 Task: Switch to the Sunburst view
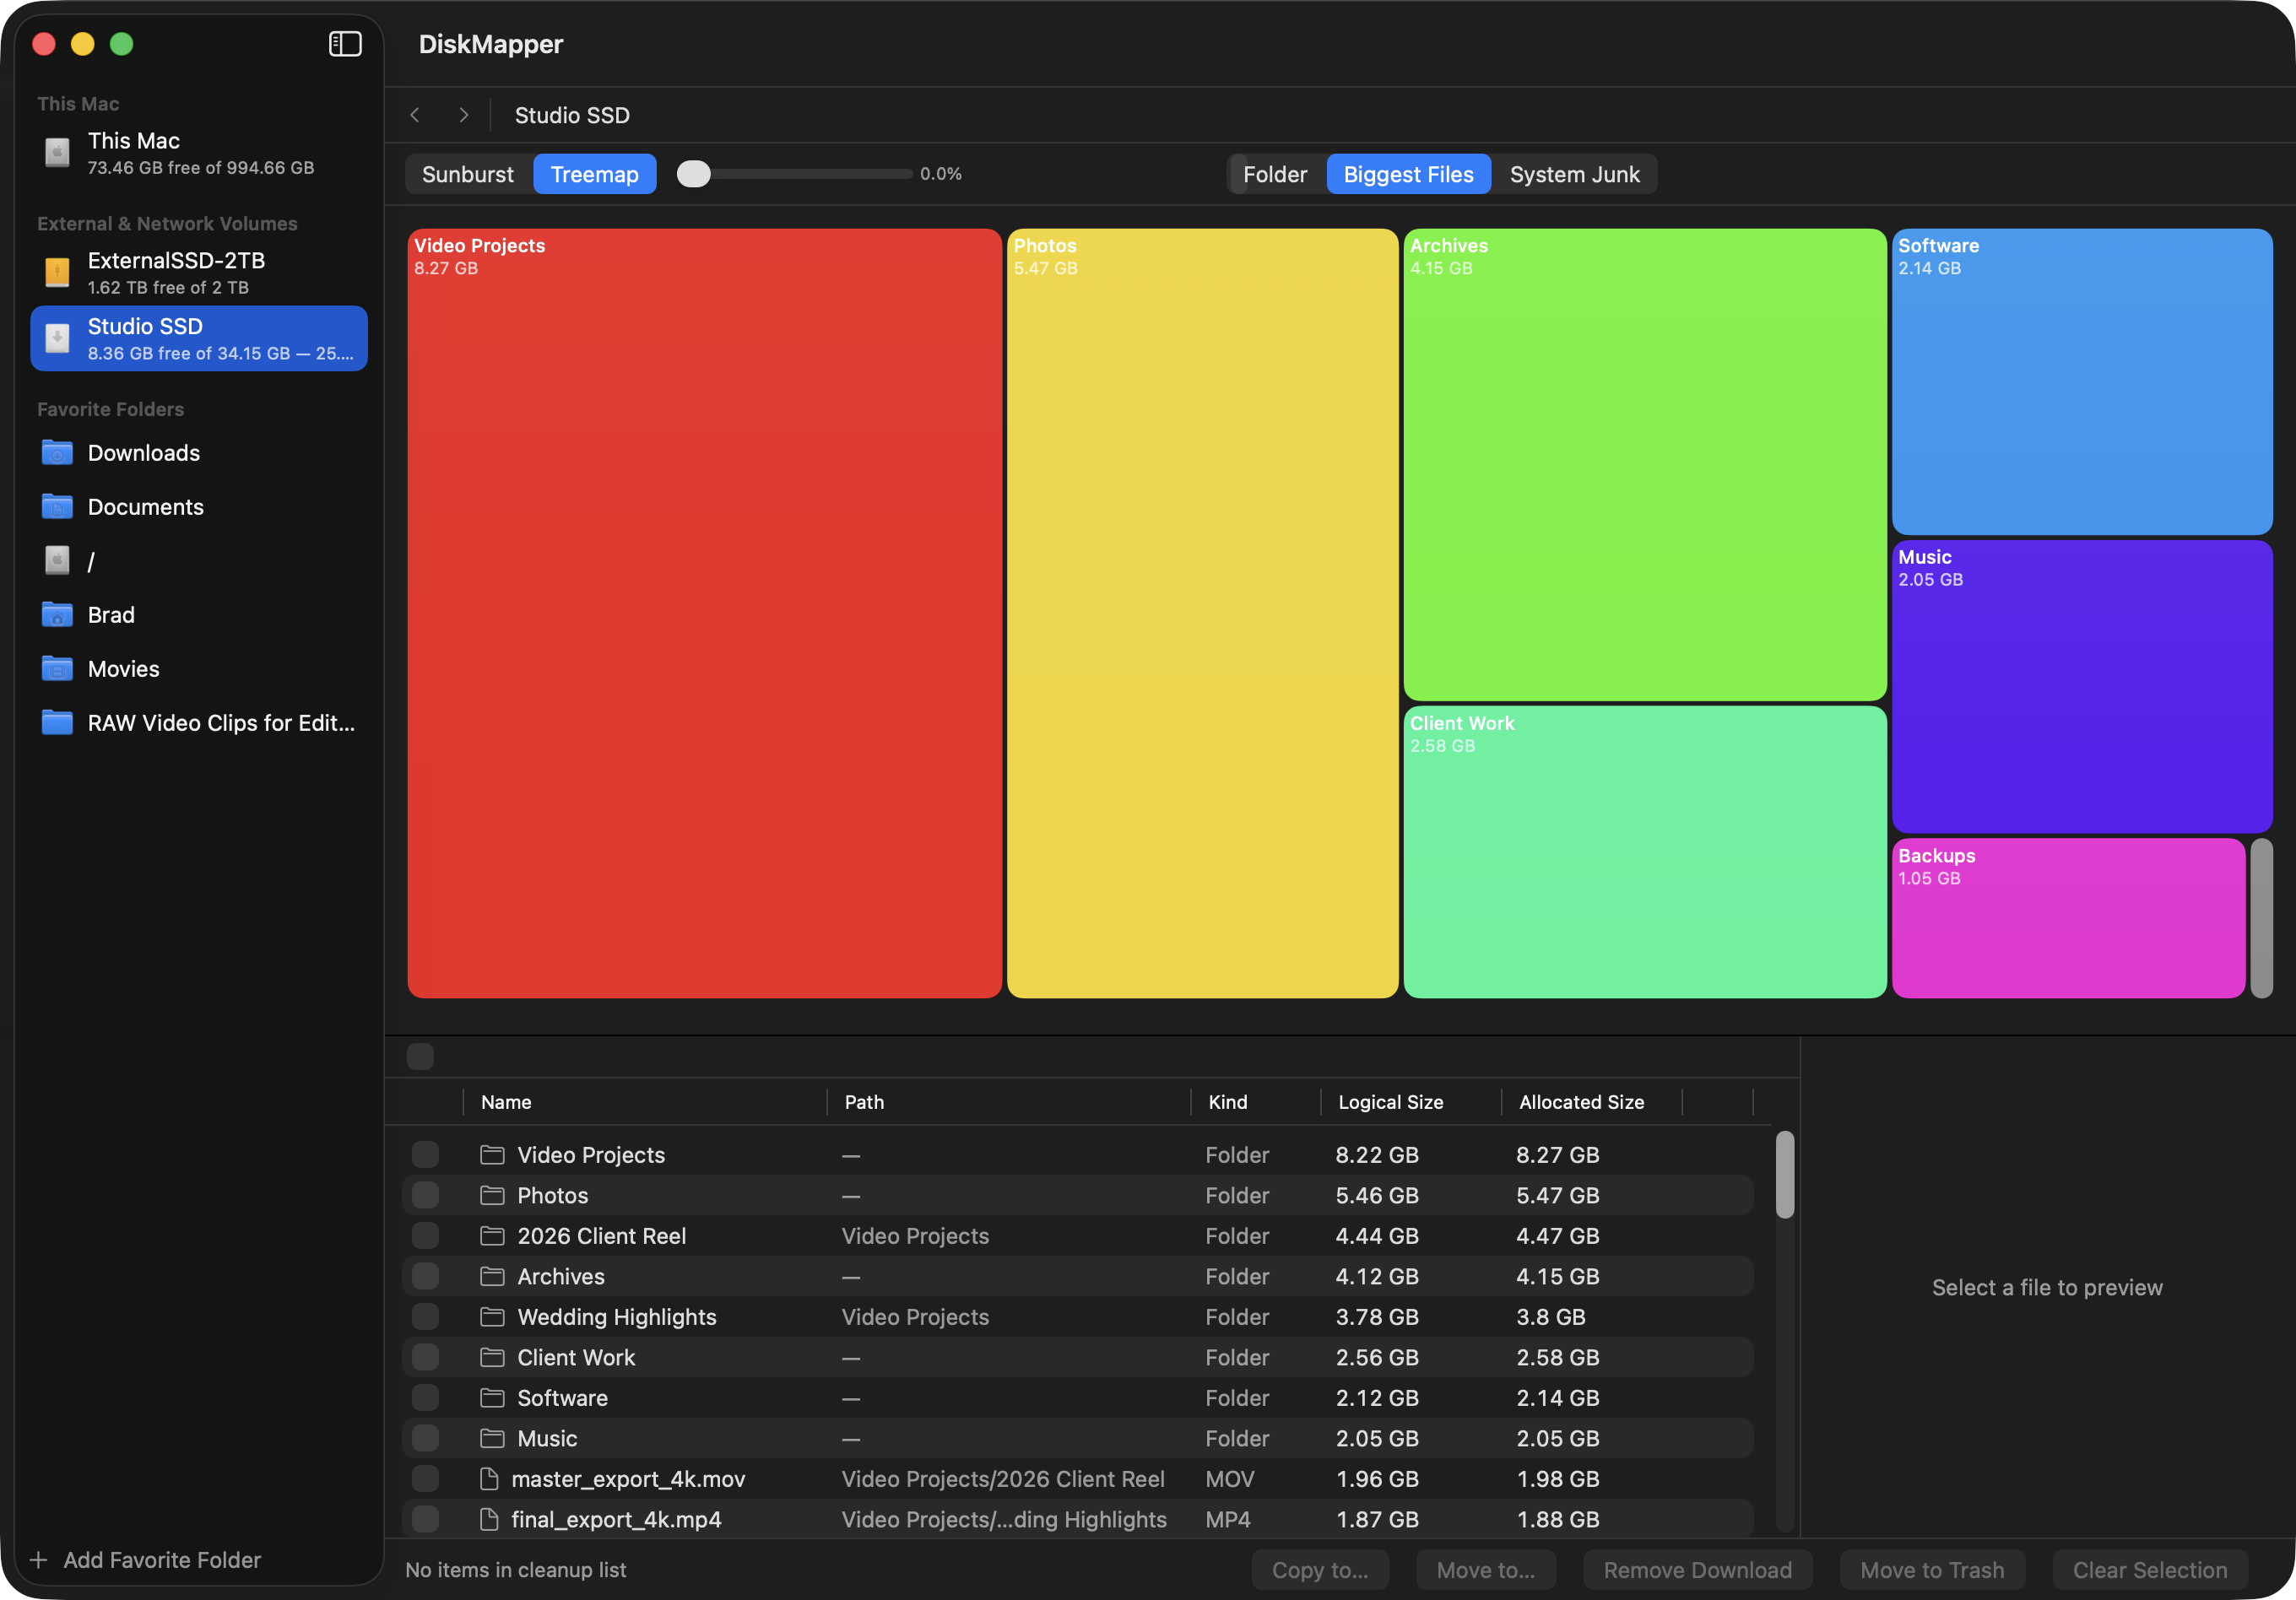tap(468, 174)
